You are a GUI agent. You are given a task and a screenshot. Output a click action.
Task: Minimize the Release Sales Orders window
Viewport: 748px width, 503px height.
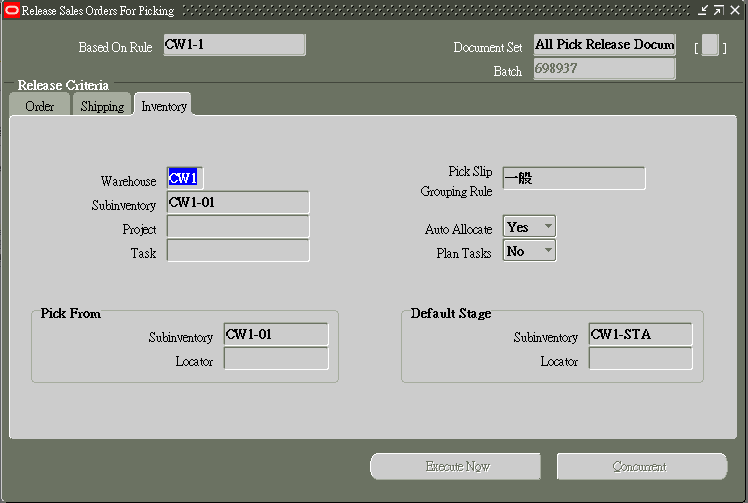click(703, 10)
